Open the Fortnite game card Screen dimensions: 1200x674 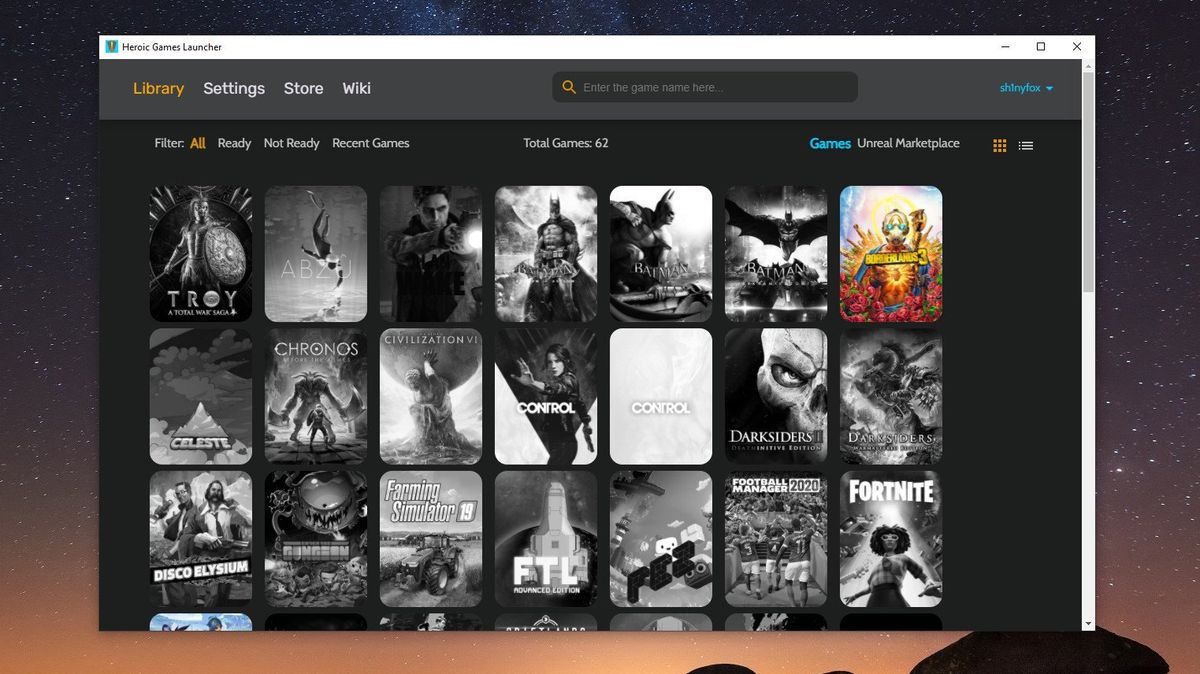pyautogui.click(x=891, y=540)
